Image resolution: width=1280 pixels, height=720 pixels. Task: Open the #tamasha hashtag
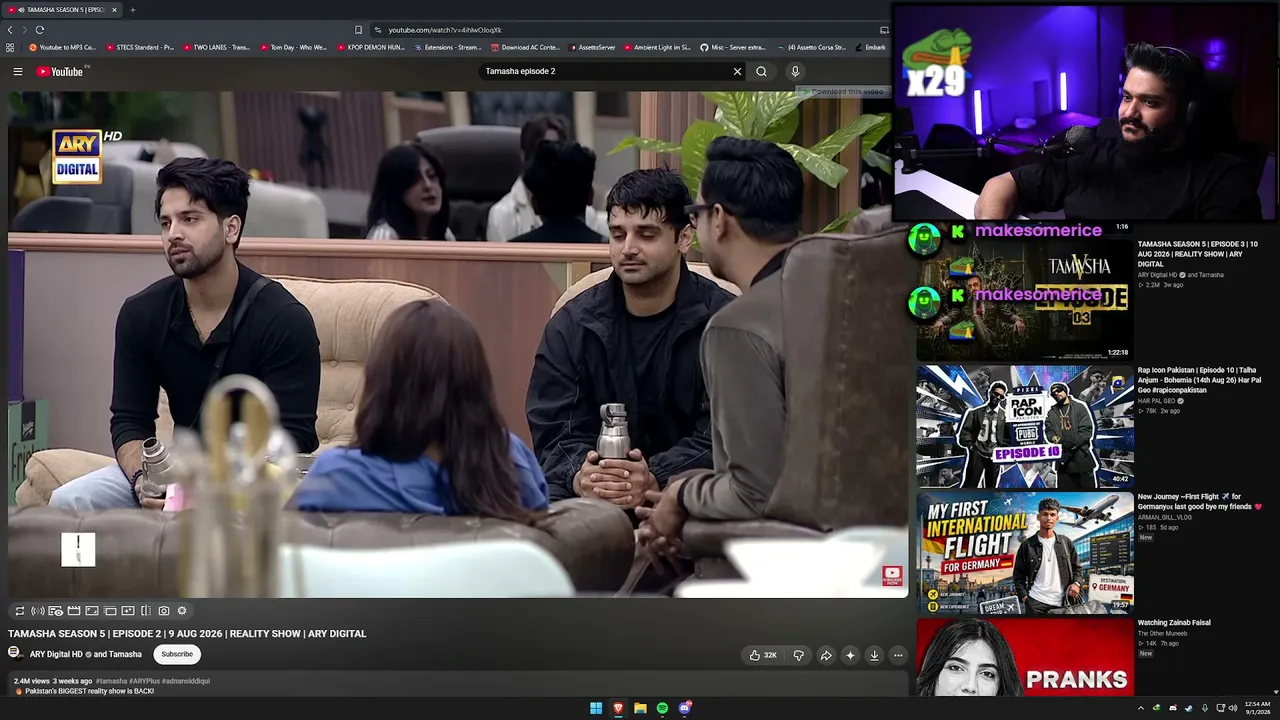point(111,681)
